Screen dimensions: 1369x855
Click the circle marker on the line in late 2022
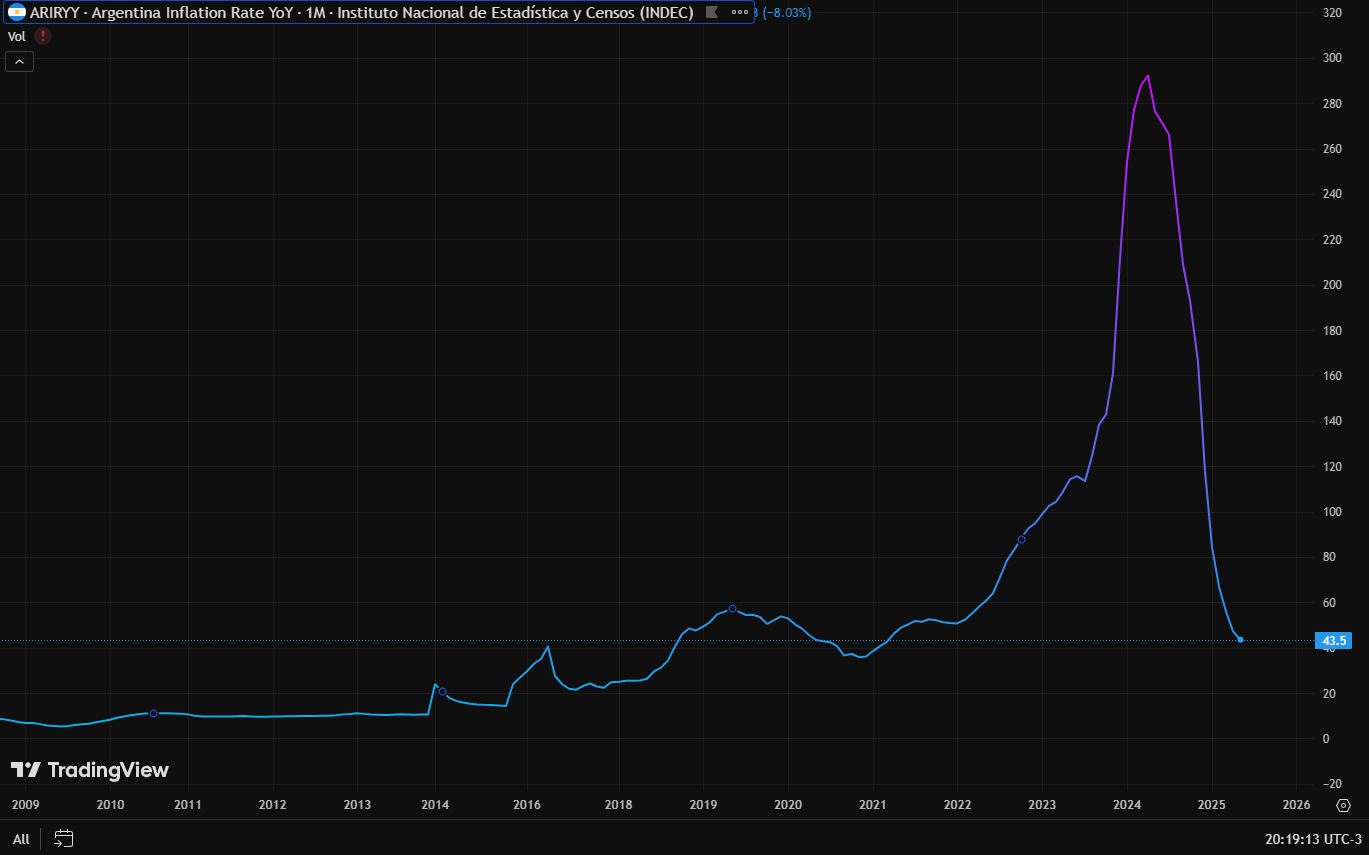coord(1021,539)
